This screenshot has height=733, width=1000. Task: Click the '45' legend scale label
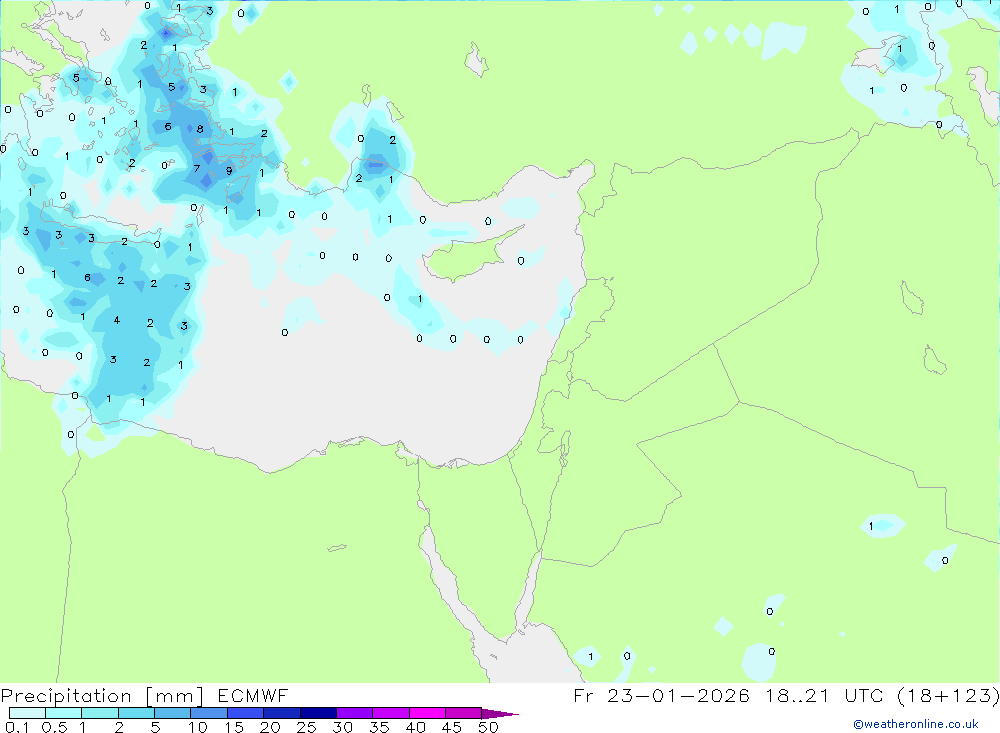pos(452,727)
